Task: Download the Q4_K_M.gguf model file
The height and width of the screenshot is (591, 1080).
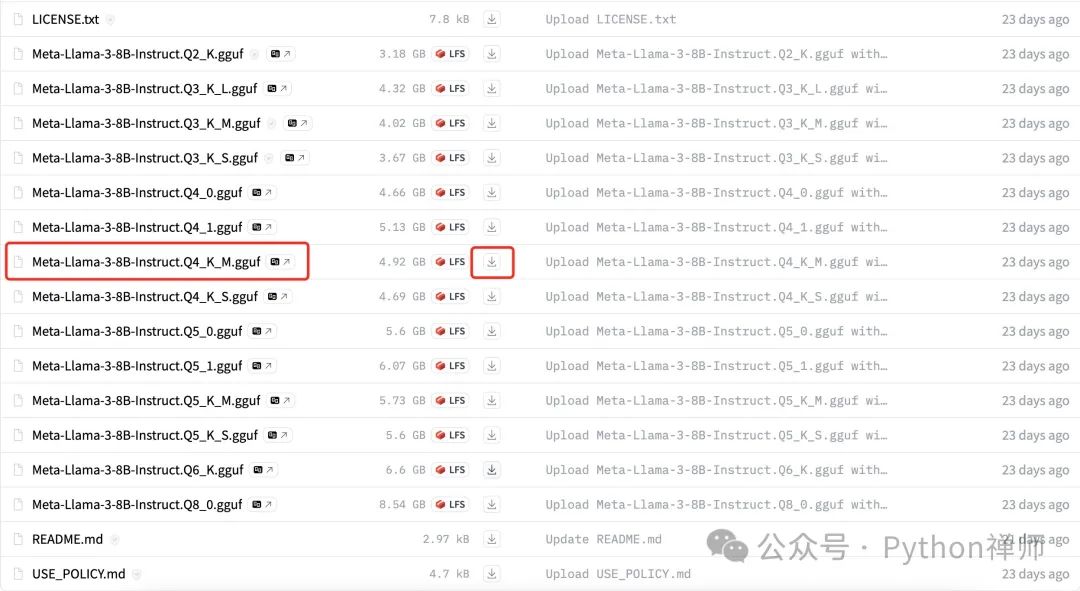Action: [492, 262]
